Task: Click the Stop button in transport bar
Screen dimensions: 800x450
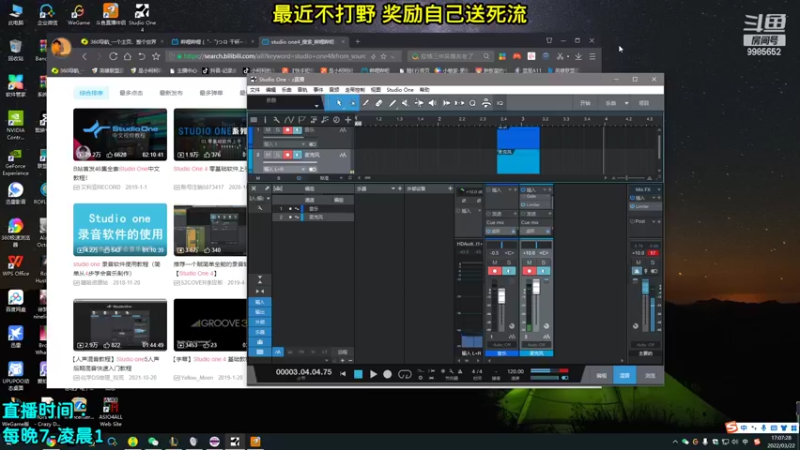Action: click(x=358, y=374)
